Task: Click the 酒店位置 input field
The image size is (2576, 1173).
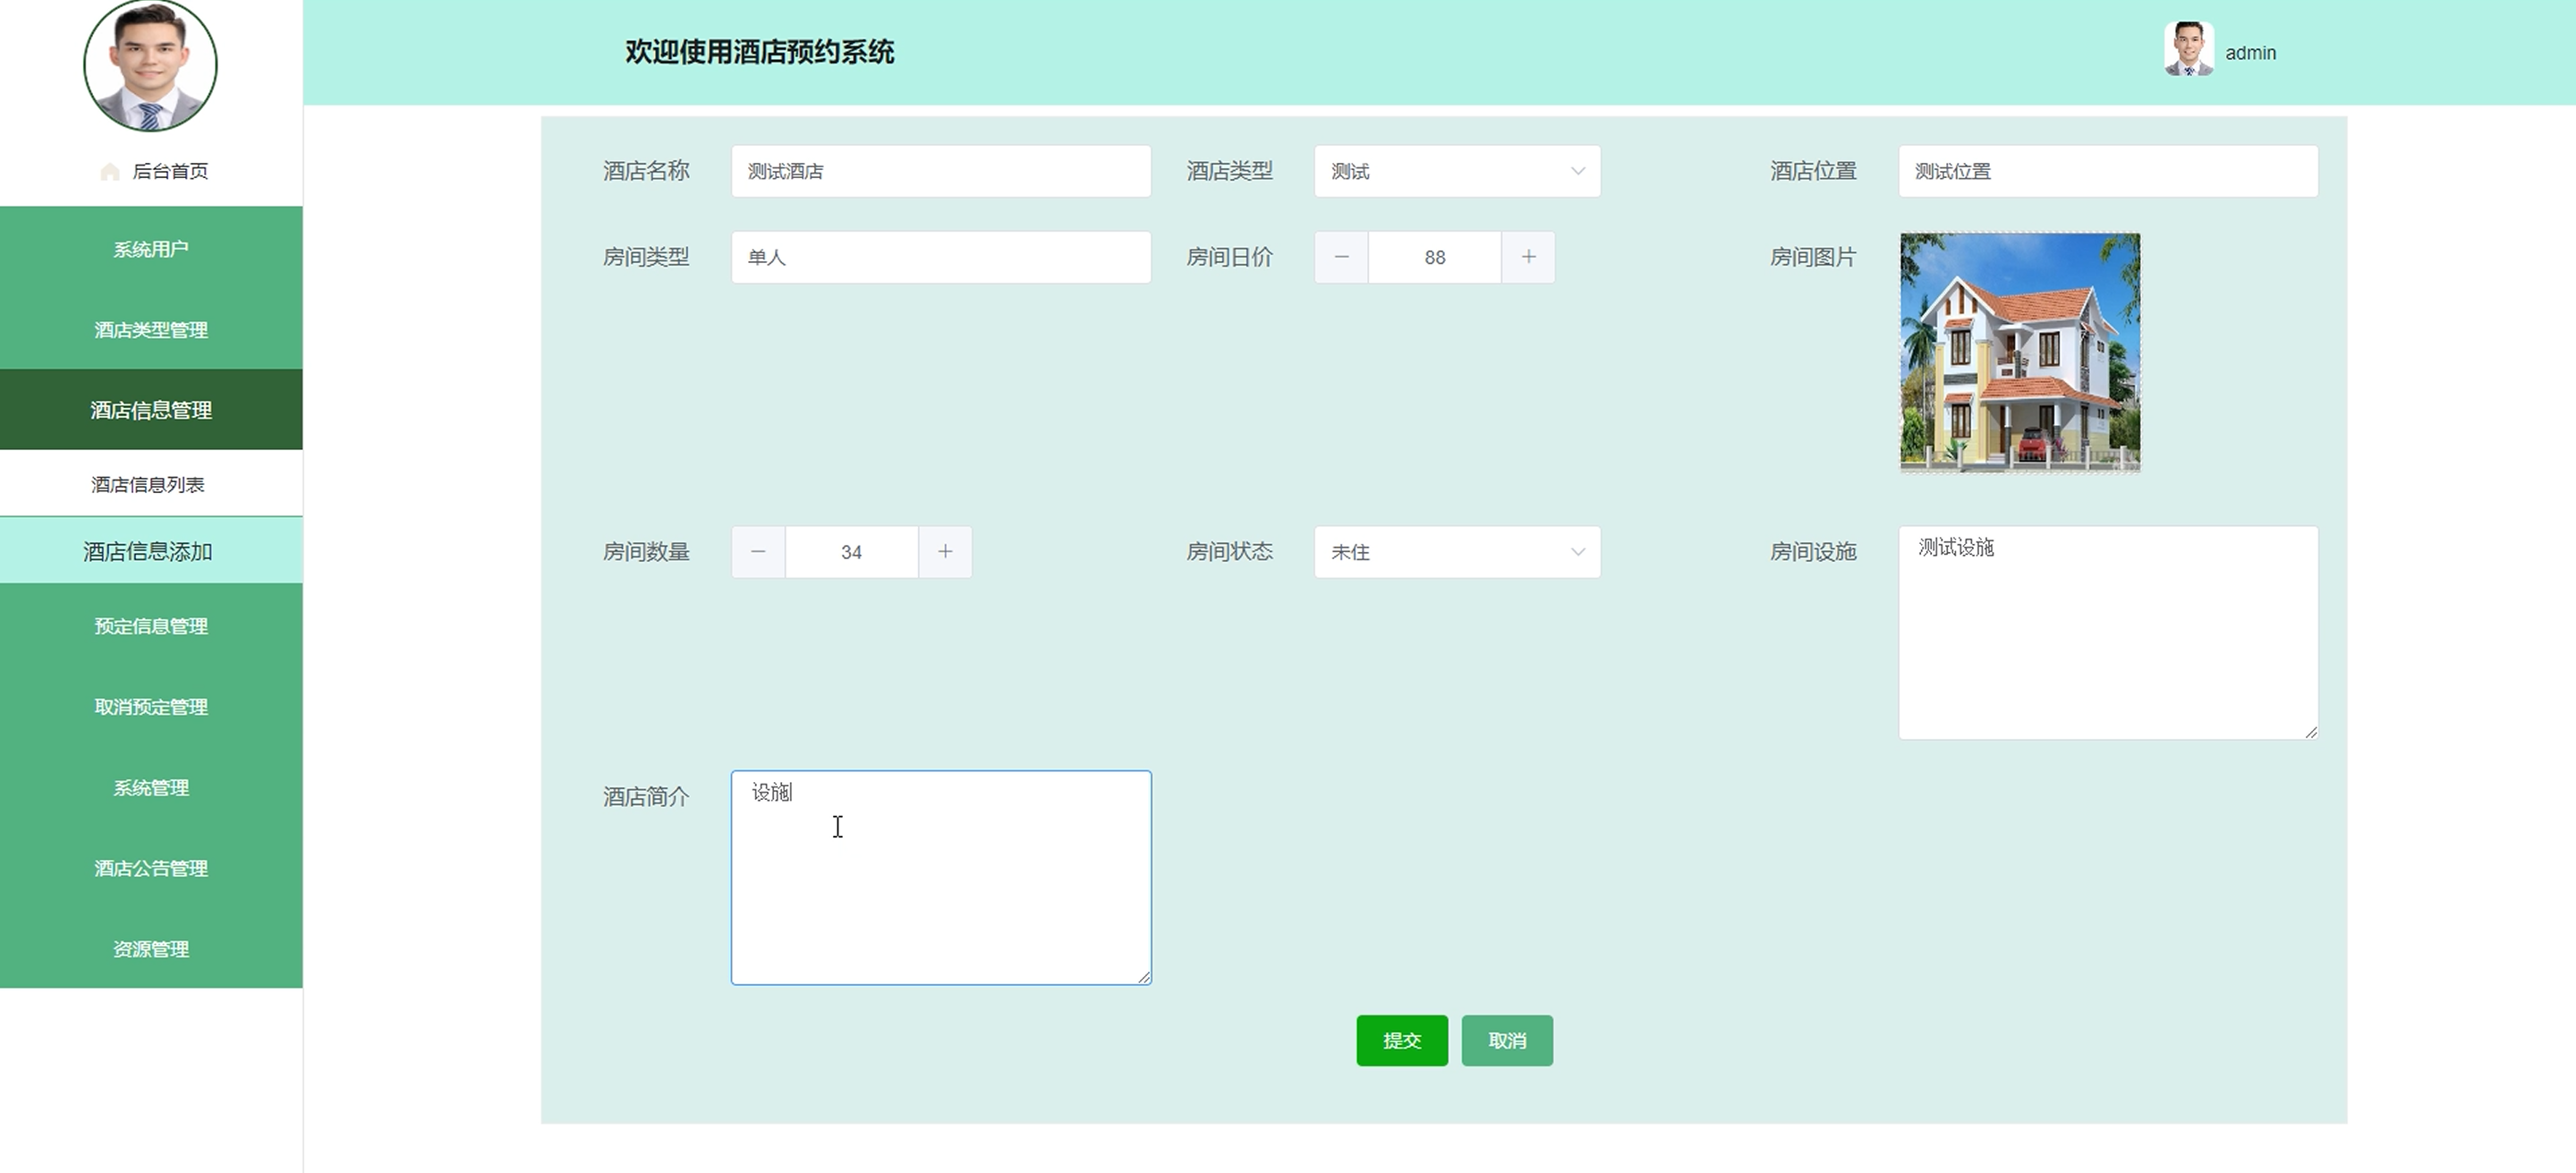Action: click(2107, 171)
